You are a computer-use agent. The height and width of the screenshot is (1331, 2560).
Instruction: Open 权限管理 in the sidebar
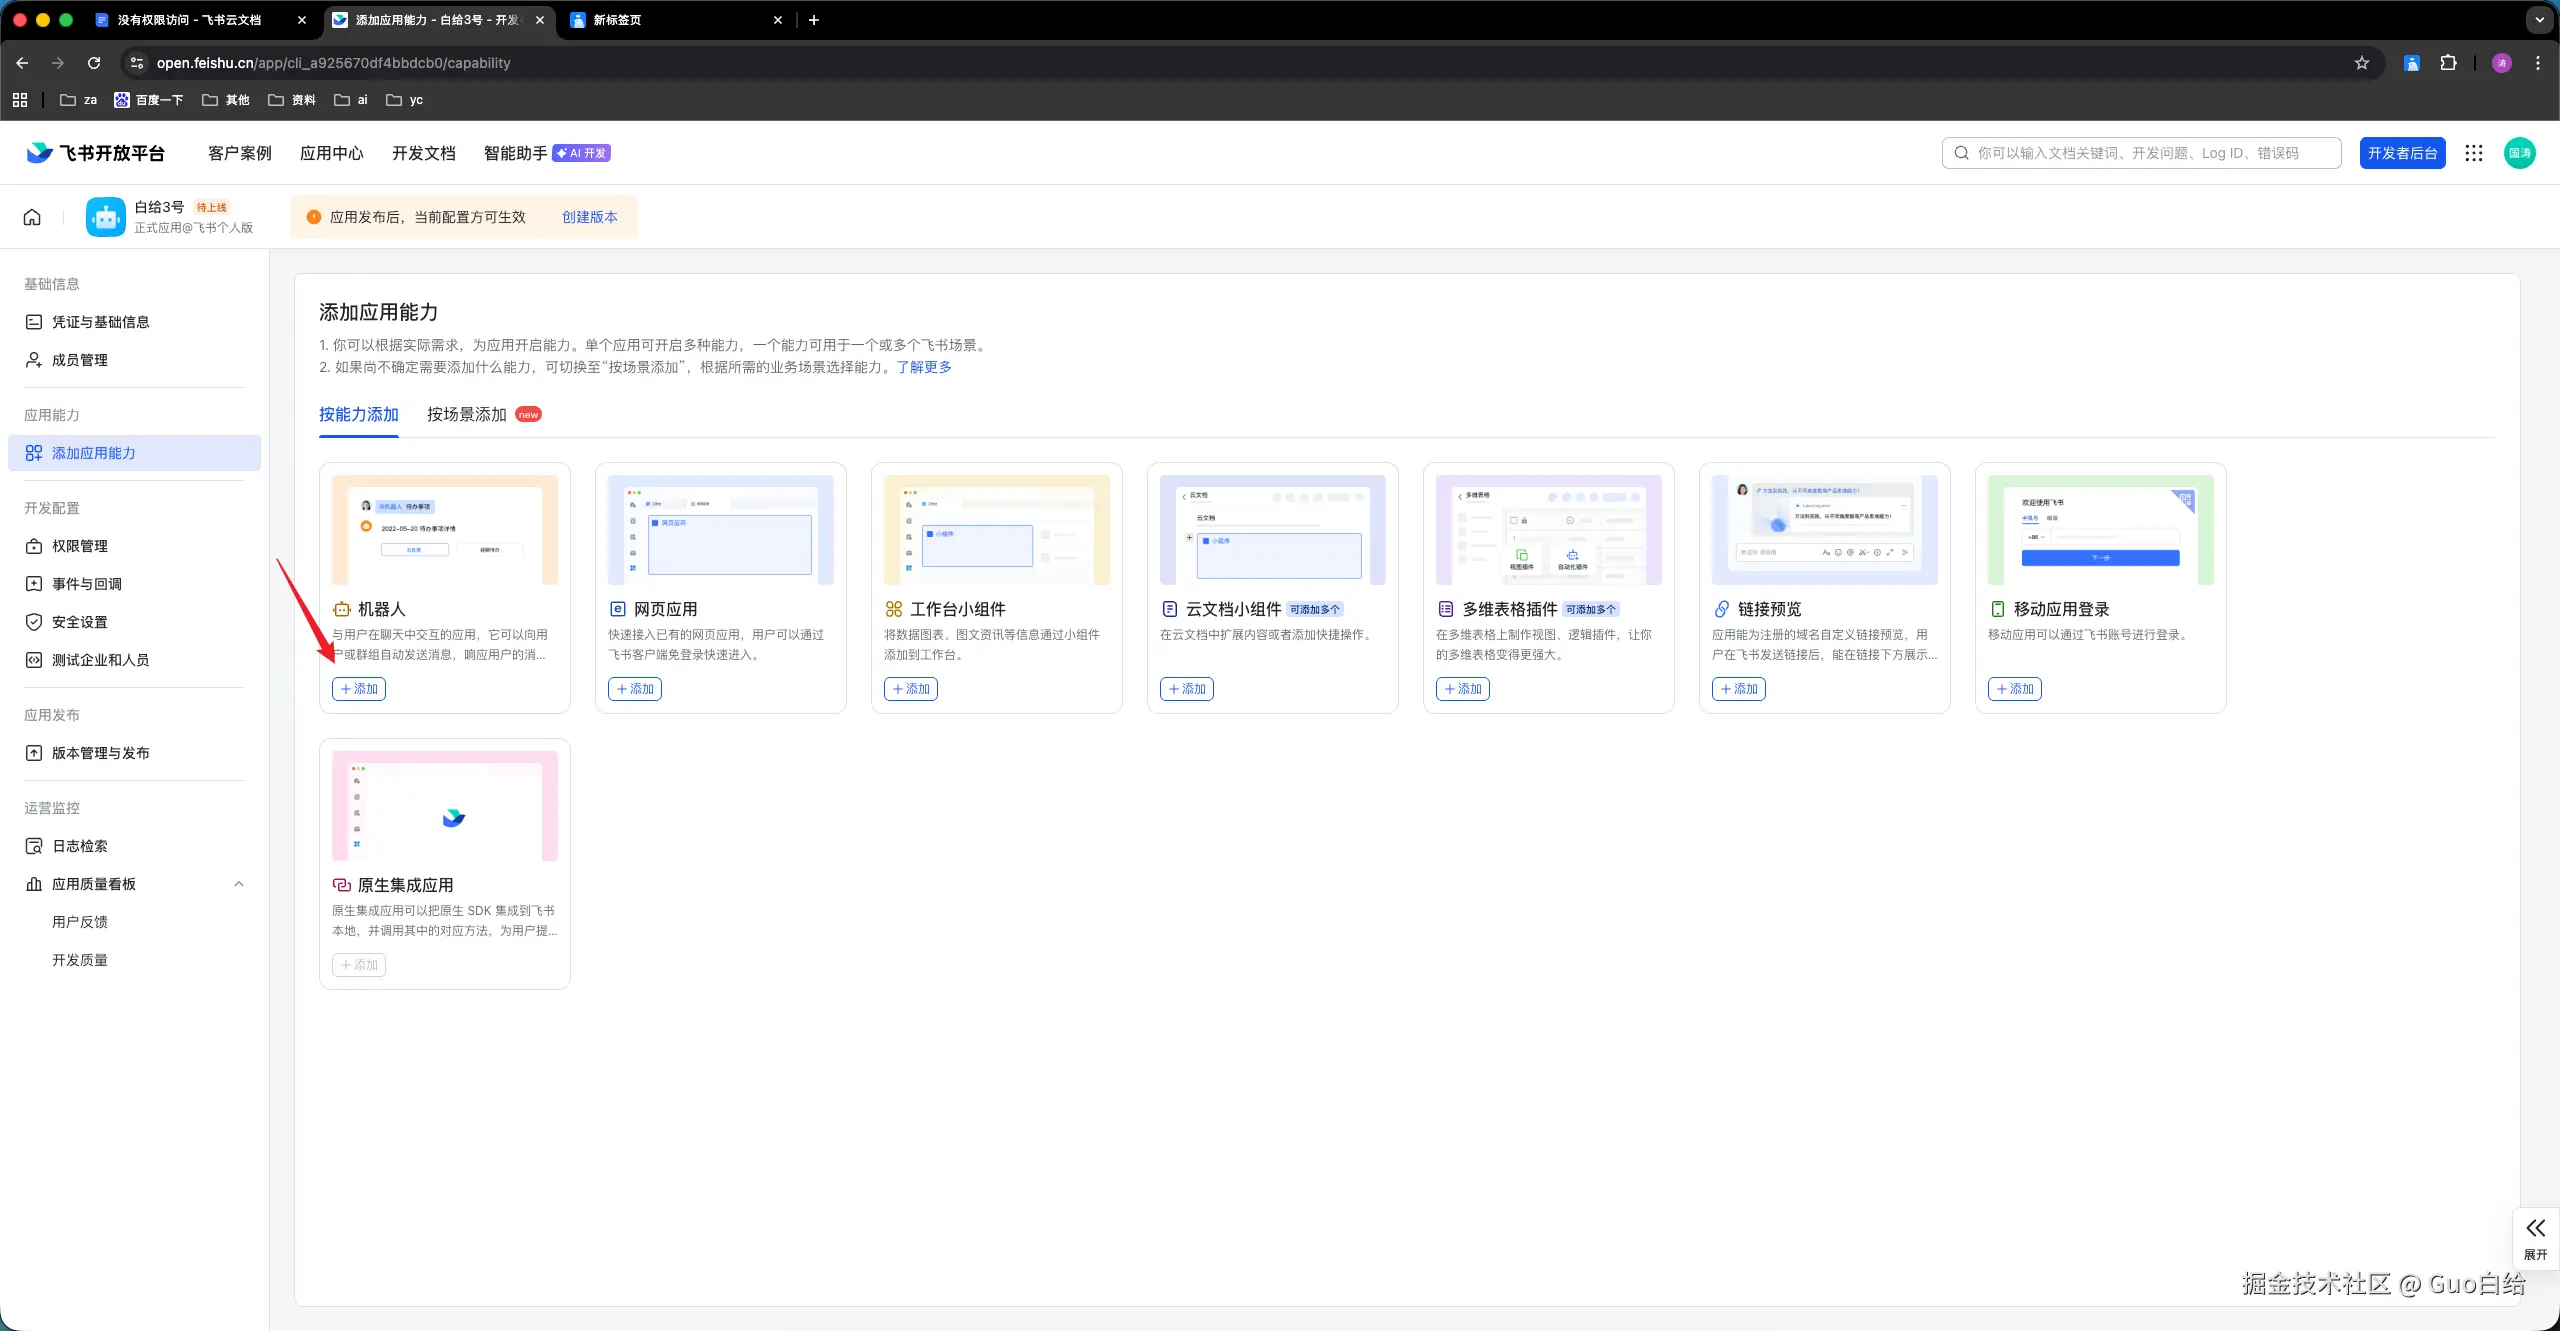pos(80,546)
